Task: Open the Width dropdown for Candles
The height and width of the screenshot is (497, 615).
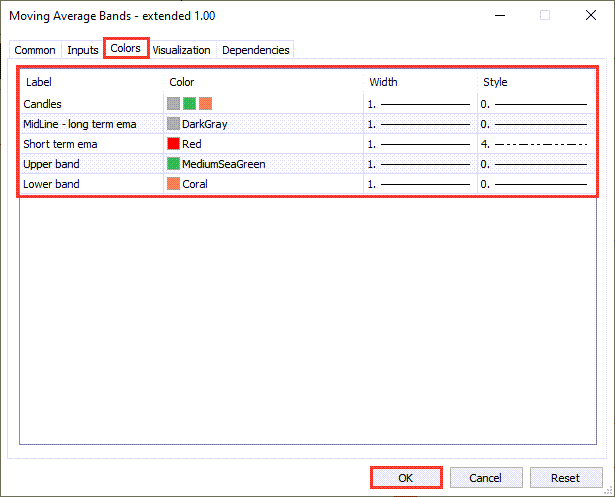Action: 419,103
